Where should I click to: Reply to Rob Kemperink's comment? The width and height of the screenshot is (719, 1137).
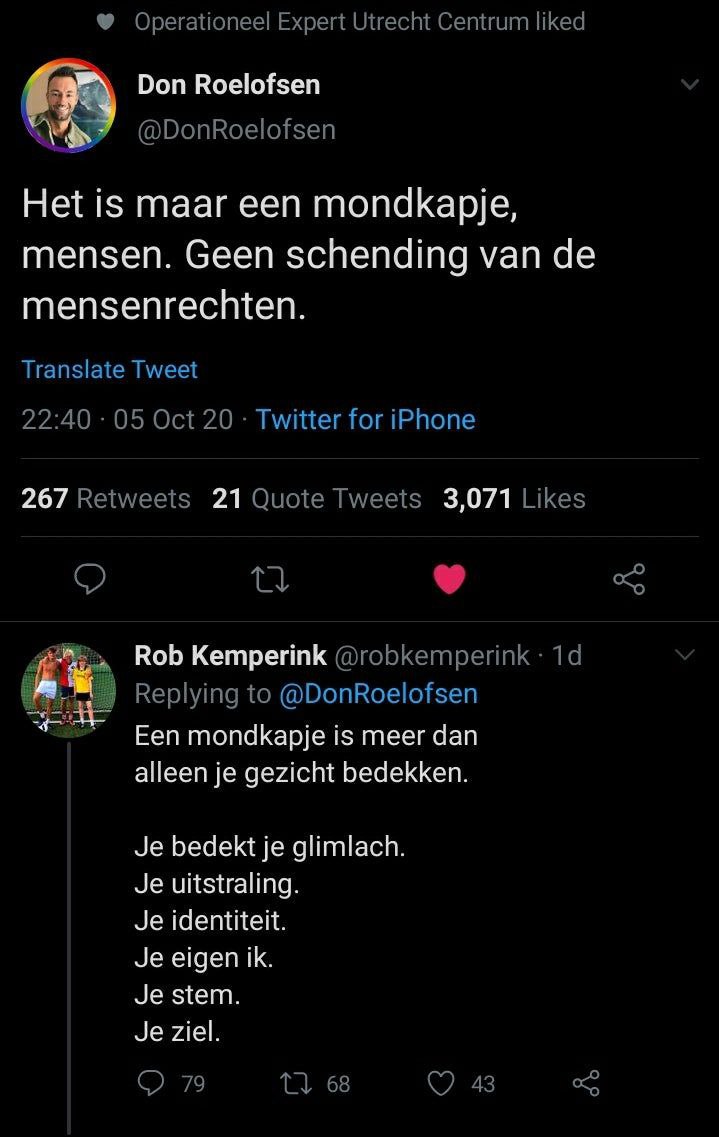click(x=150, y=1083)
